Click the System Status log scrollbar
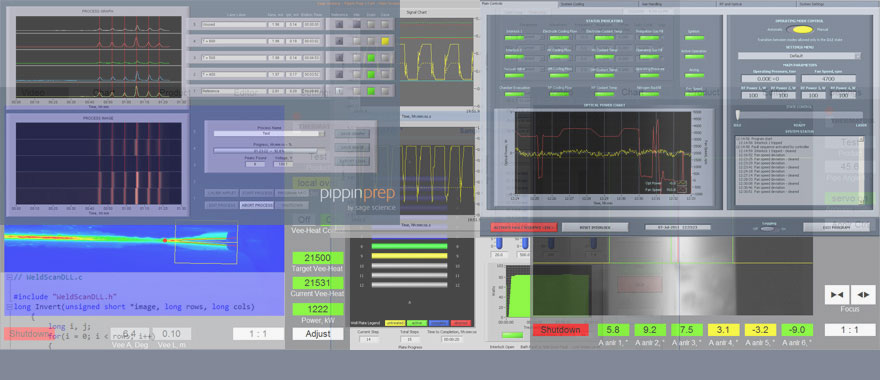 (861, 170)
